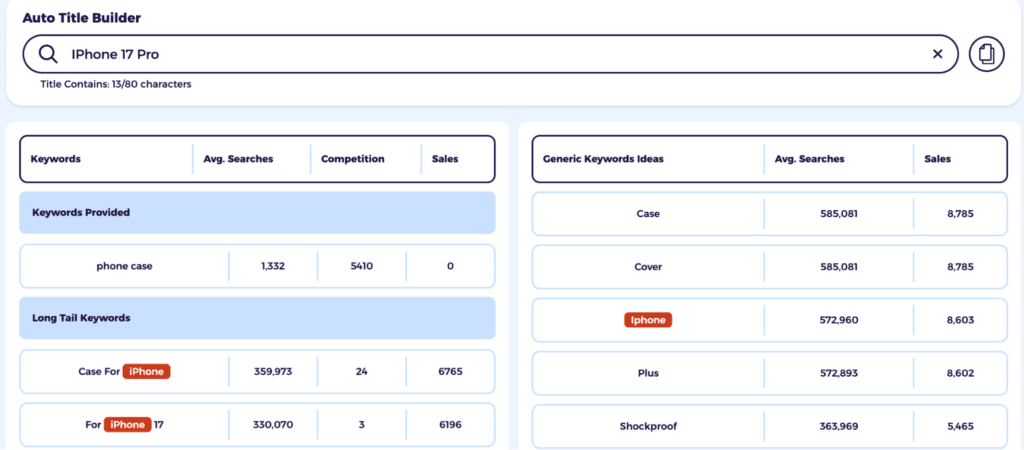This screenshot has width=1024, height=450.
Task: Click the 8,602 sales value
Action: pos(960,374)
